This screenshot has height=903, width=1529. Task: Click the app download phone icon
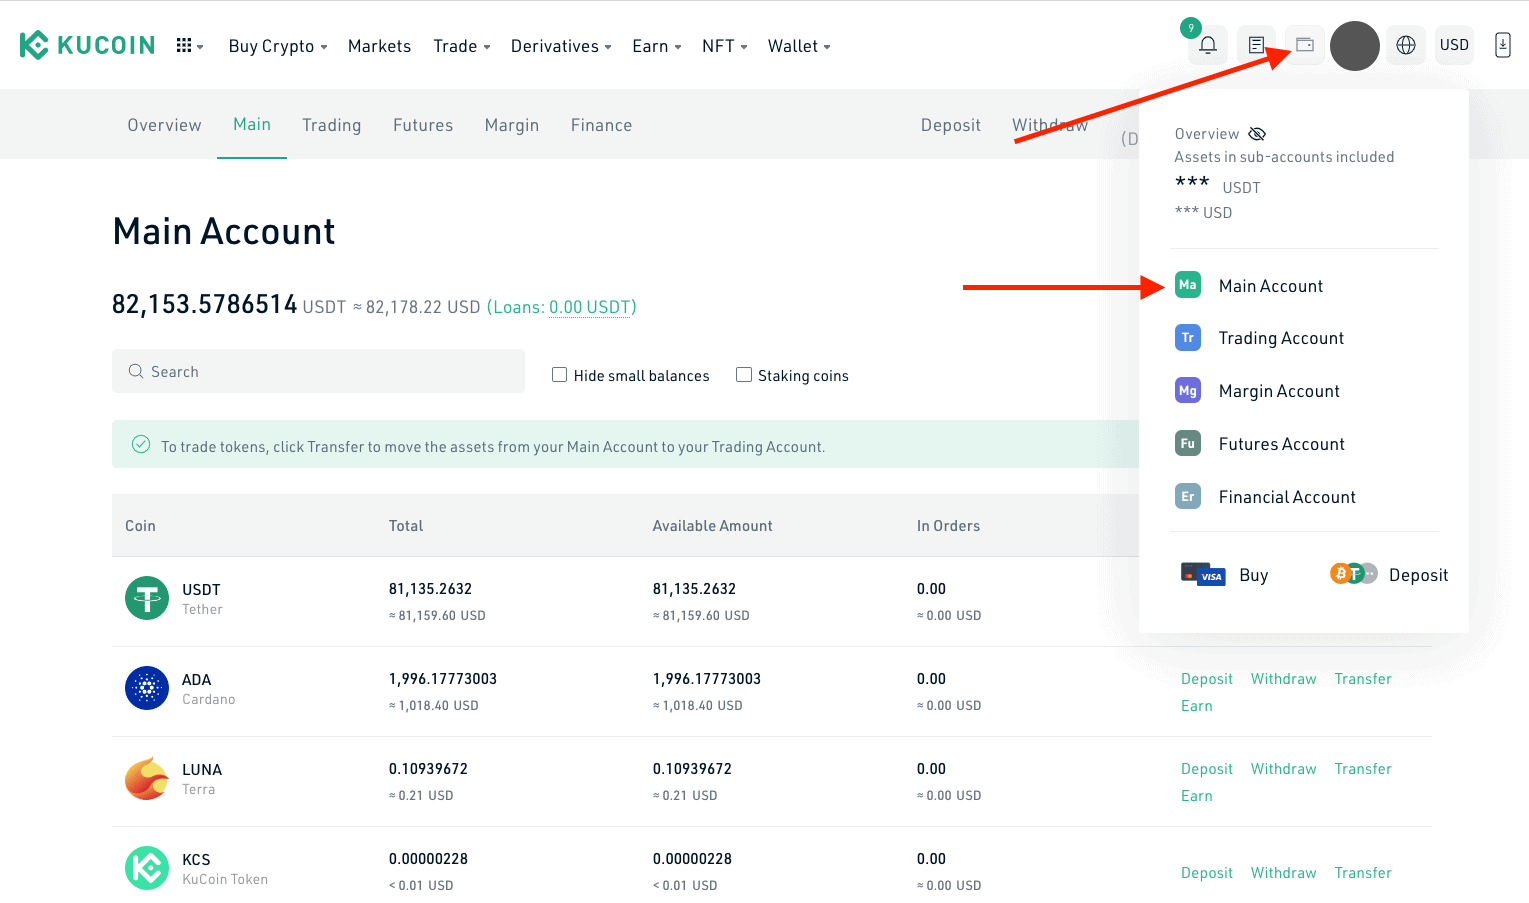click(x=1503, y=45)
